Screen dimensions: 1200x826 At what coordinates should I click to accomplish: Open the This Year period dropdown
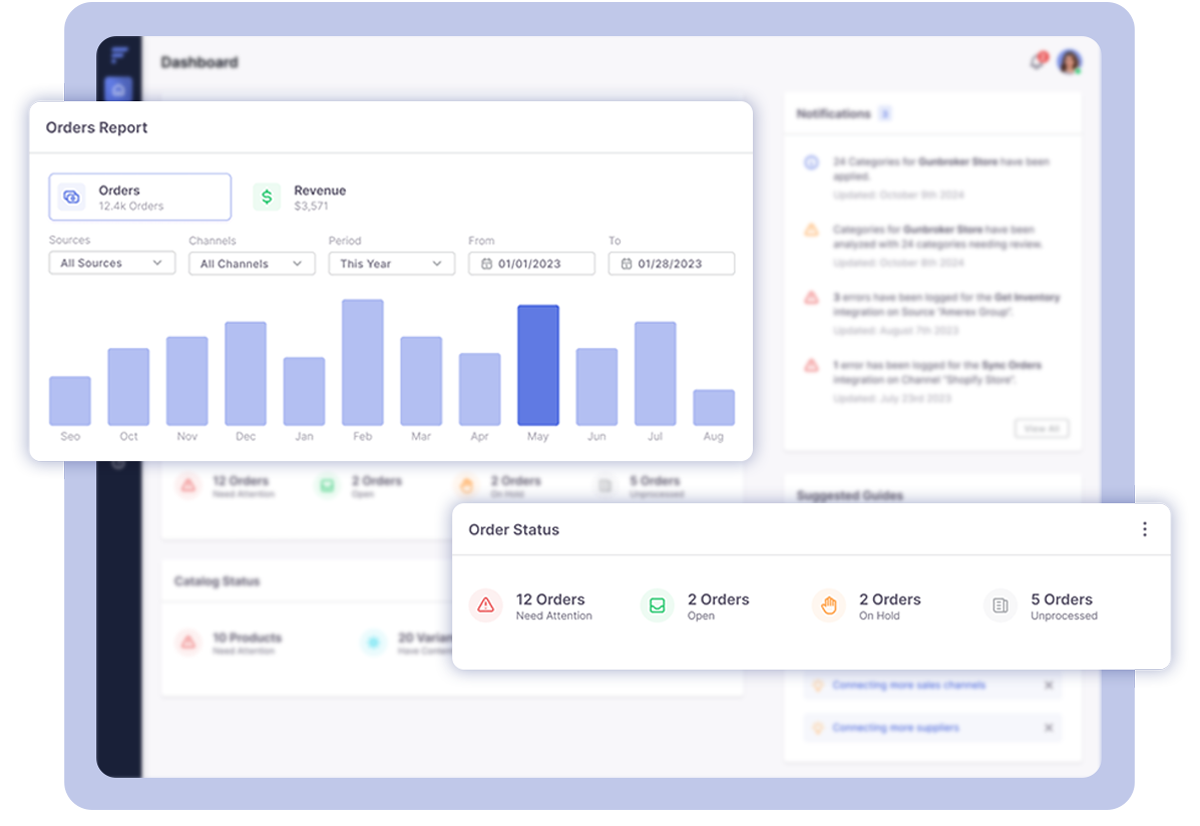[392, 263]
